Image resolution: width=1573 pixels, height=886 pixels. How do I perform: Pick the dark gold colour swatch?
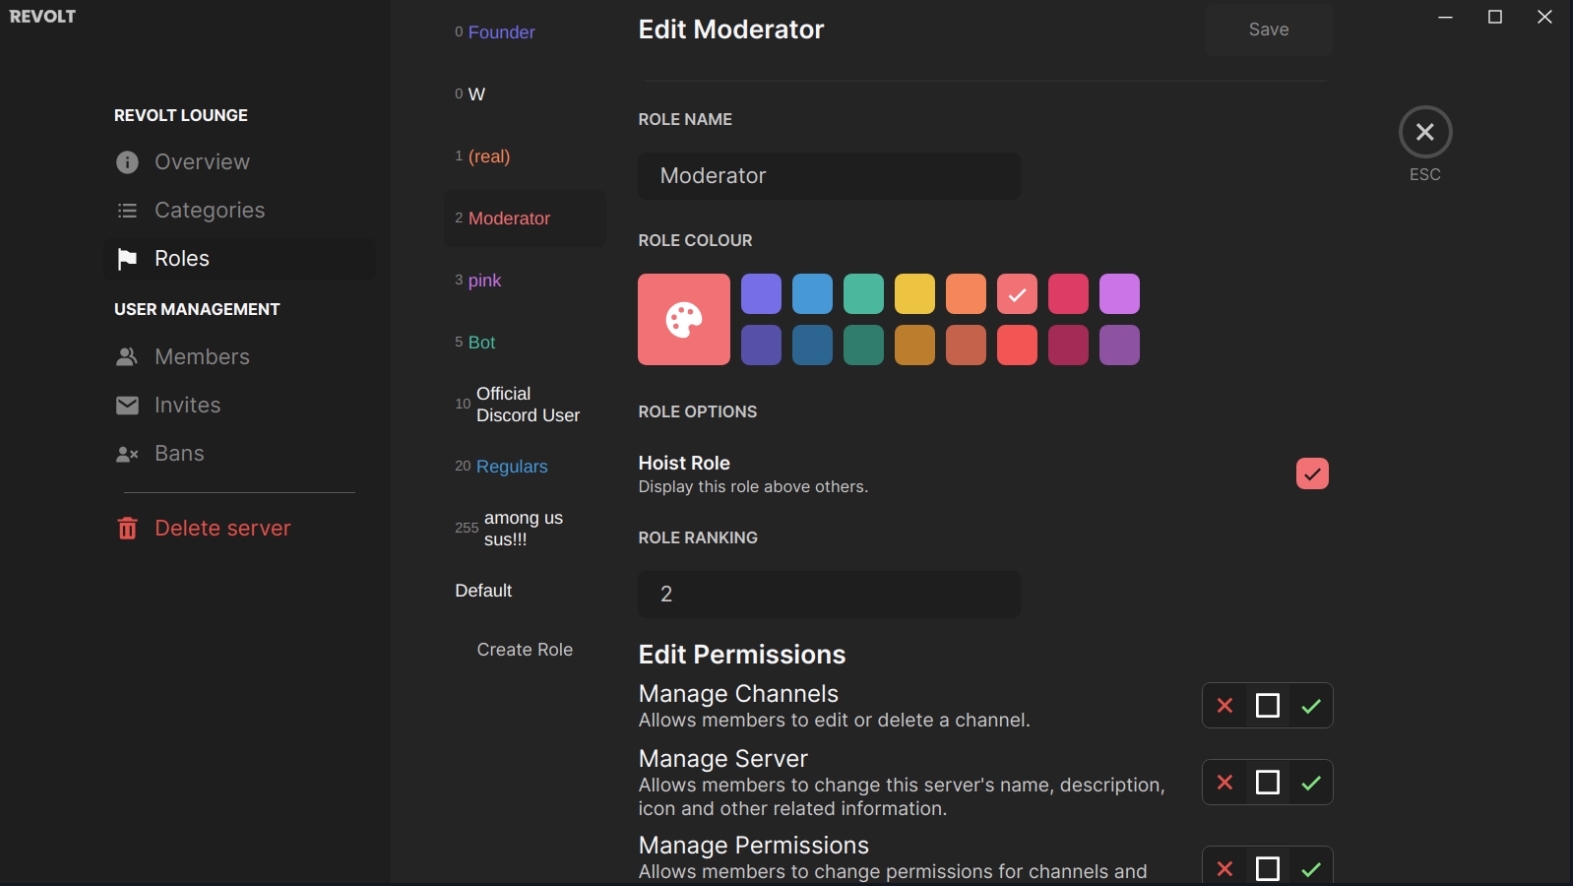915,345
